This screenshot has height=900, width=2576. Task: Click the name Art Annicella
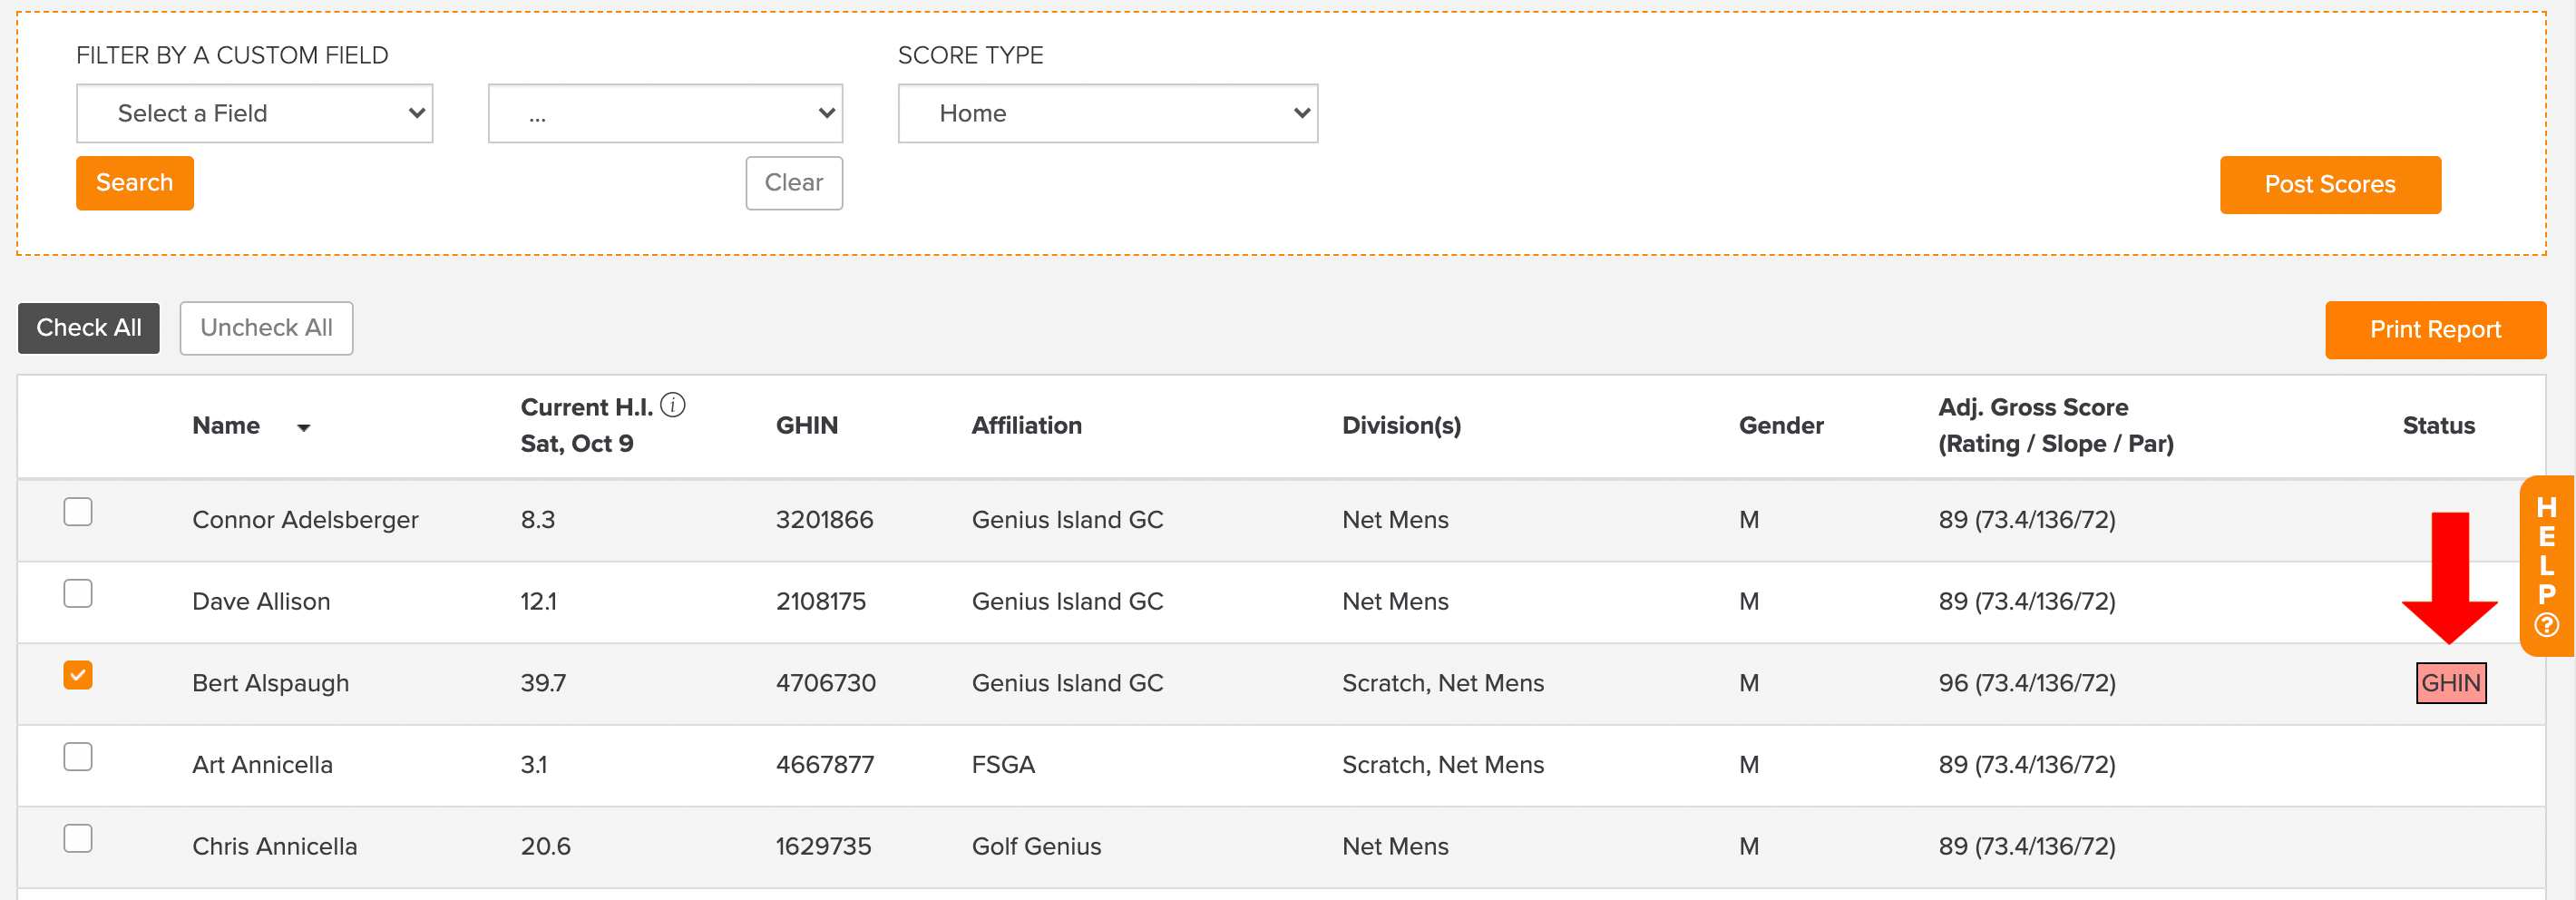262,765
